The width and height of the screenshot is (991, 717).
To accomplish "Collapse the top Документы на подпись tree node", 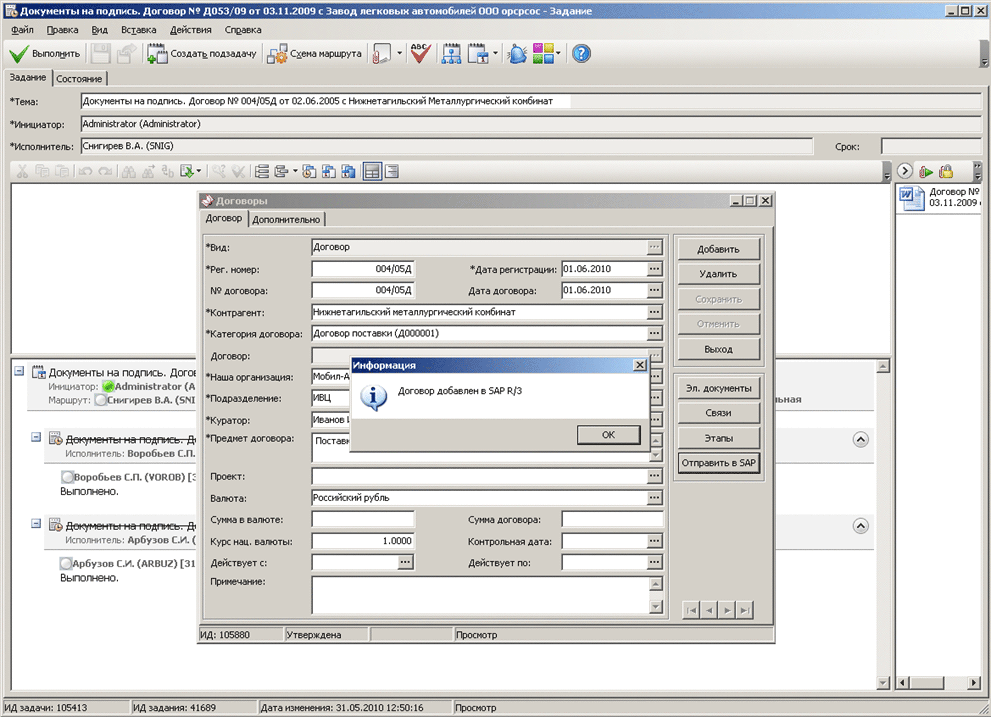I will tap(19, 371).
